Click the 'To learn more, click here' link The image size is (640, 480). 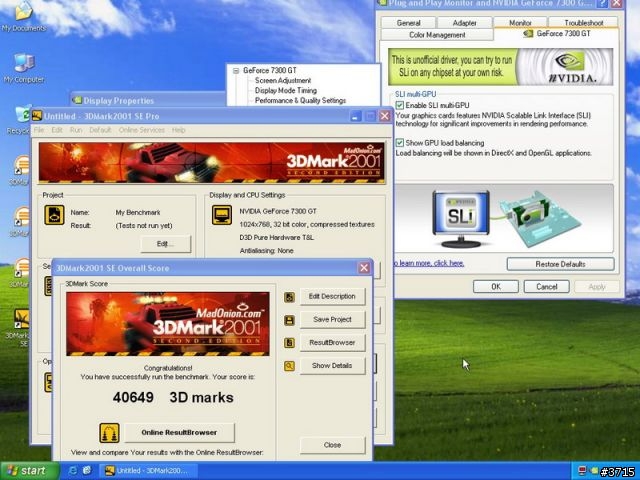coord(429,263)
